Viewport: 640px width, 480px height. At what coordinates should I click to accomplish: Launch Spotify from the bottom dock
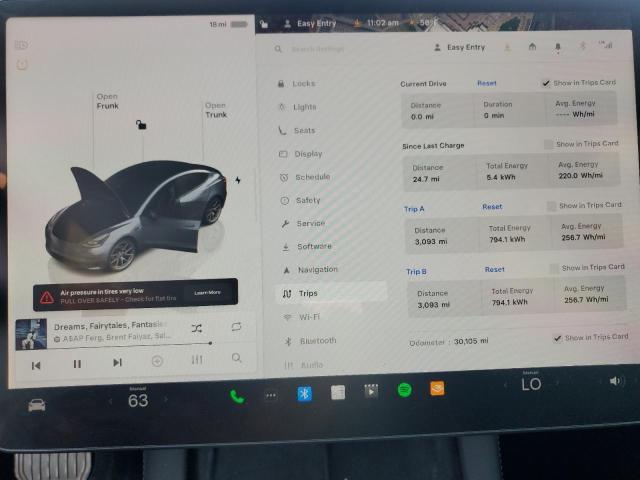(404, 390)
